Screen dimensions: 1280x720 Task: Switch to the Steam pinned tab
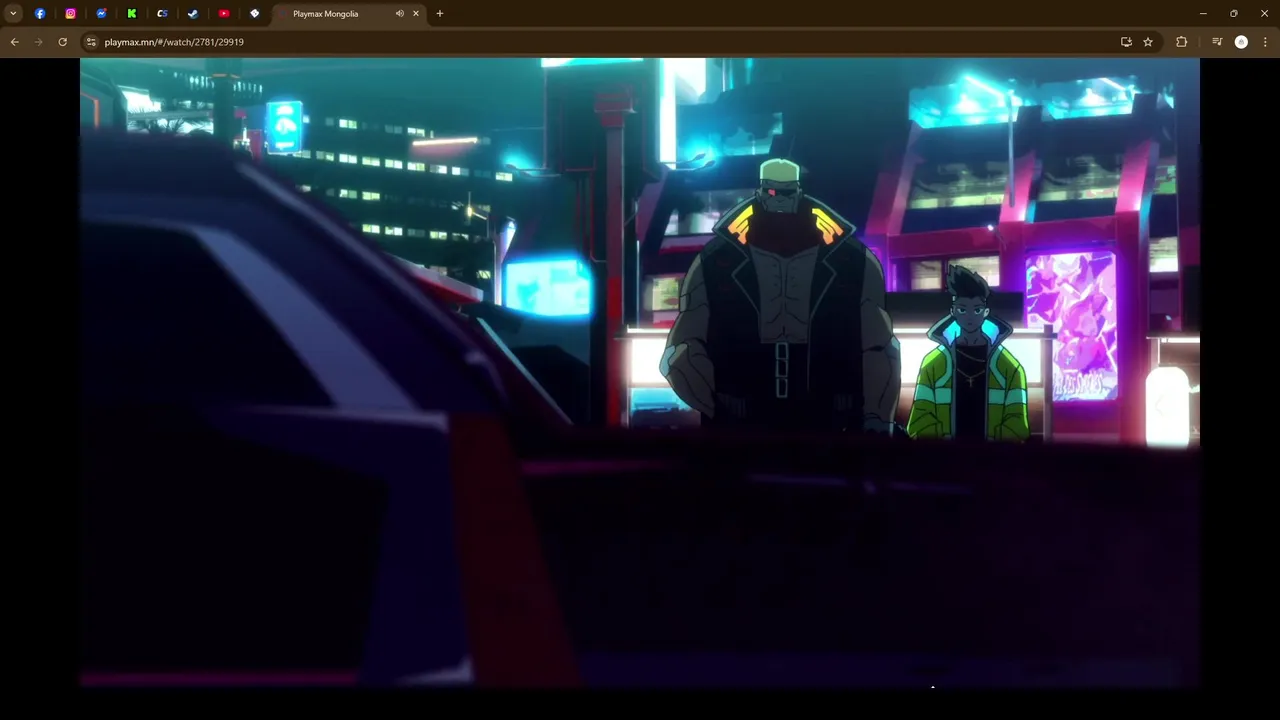(x=193, y=14)
